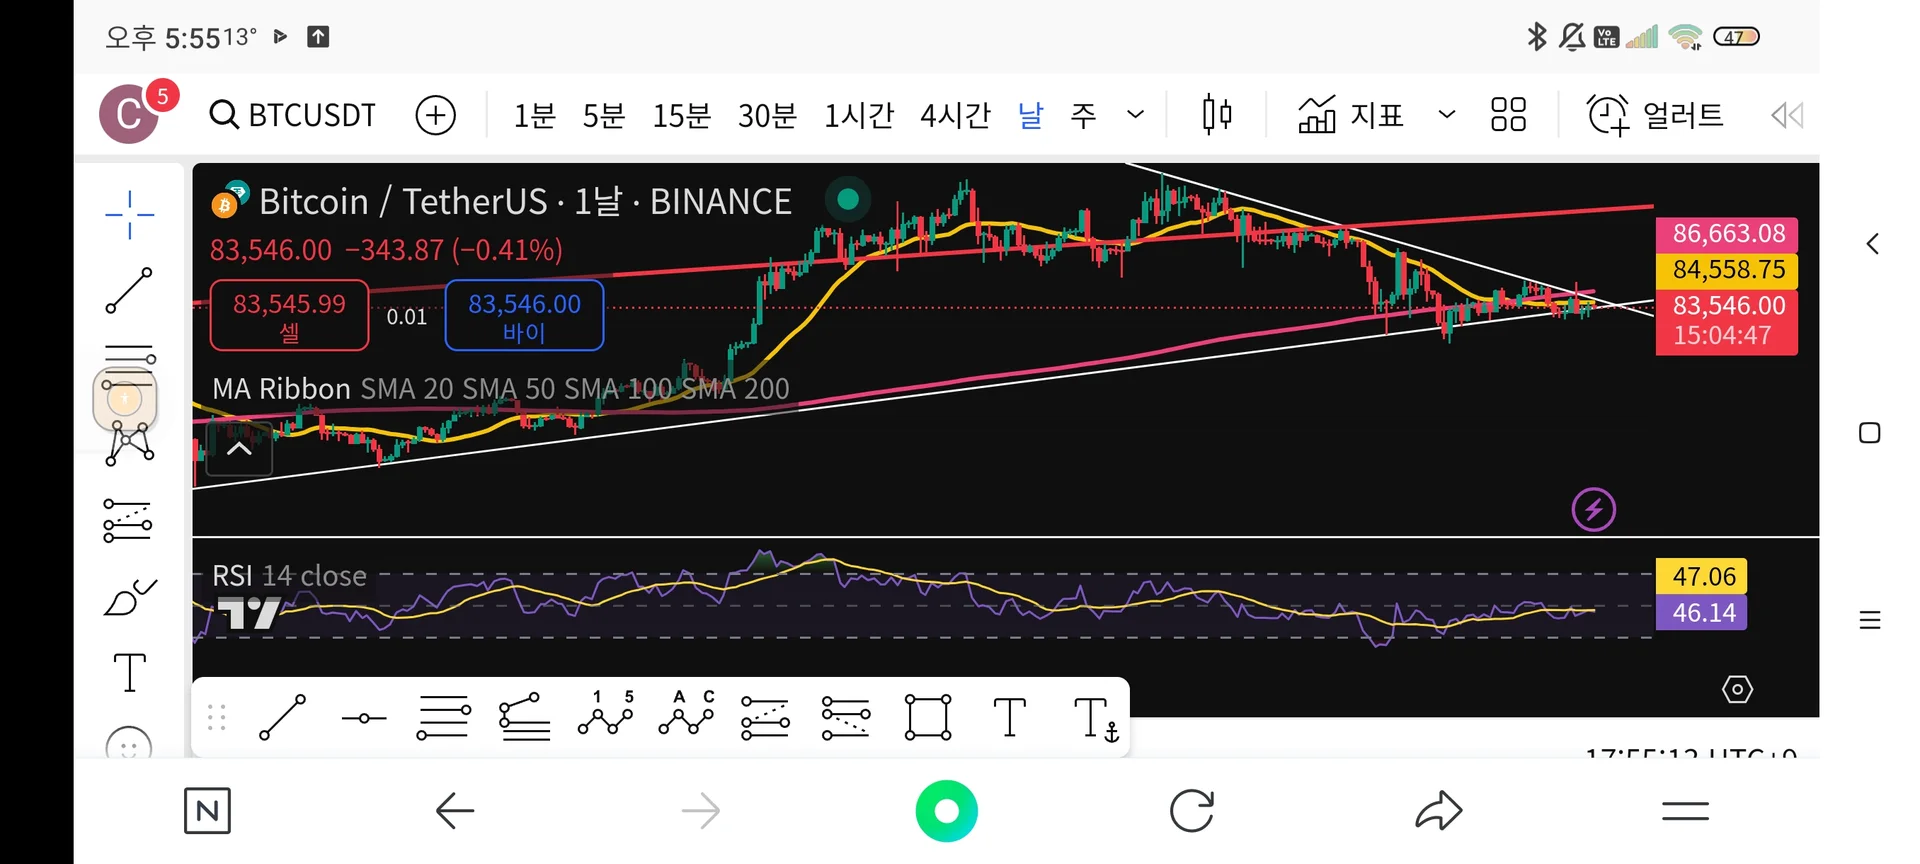The width and height of the screenshot is (1920, 864).
Task: Collapse the chart legend with up chevron
Action: 239,449
